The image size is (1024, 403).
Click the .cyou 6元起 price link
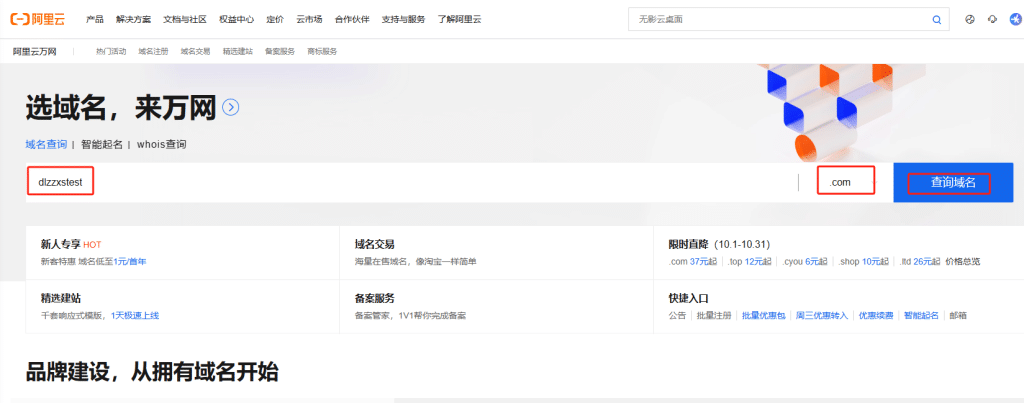pos(806,261)
